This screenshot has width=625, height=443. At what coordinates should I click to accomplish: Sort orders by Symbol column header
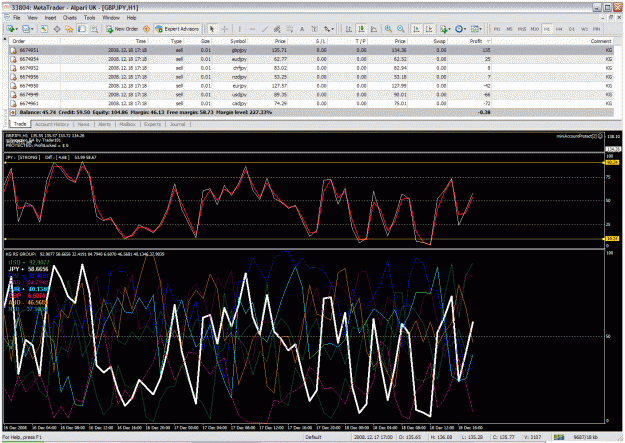point(232,41)
